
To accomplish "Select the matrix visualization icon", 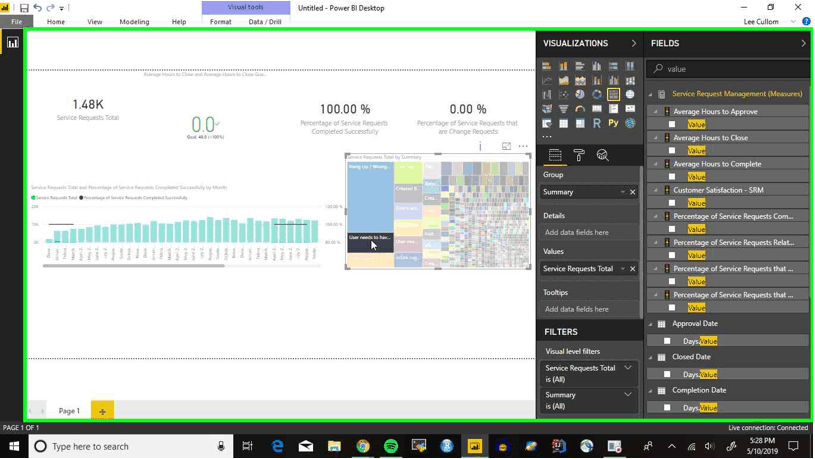I will [580, 124].
